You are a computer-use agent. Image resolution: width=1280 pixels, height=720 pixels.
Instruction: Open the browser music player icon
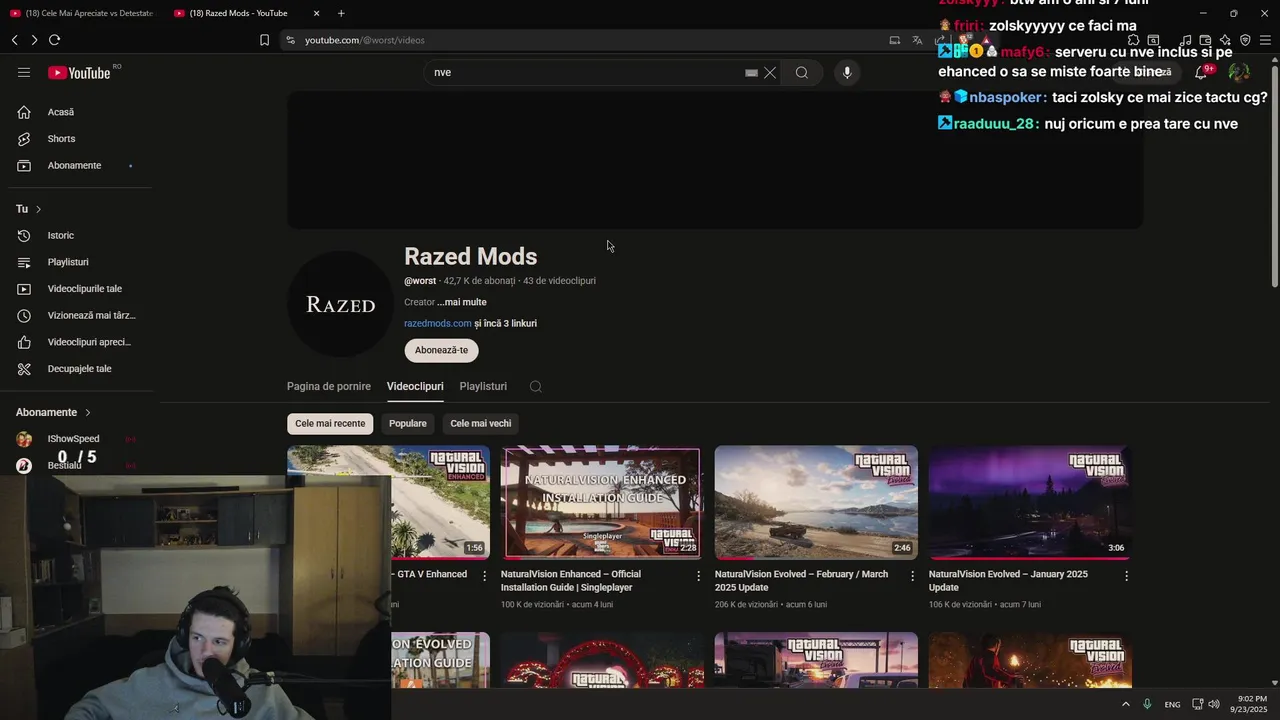1187,40
